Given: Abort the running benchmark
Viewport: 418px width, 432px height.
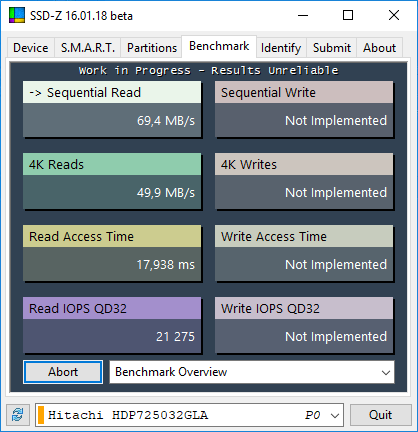Looking at the screenshot, I should click(63, 372).
